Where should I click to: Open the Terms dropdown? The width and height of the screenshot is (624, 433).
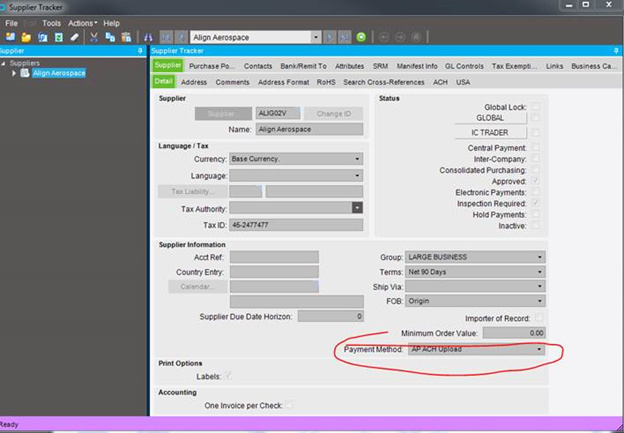click(x=540, y=271)
